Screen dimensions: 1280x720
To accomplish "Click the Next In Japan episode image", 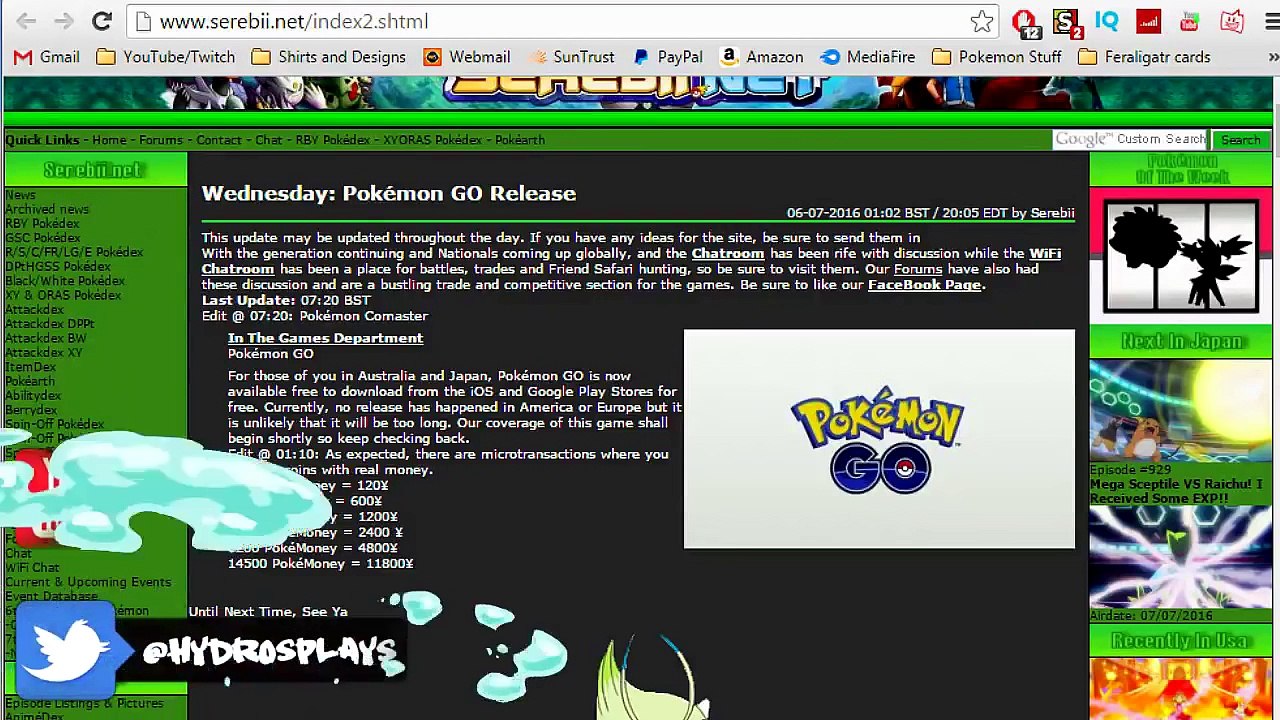I will [1181, 410].
